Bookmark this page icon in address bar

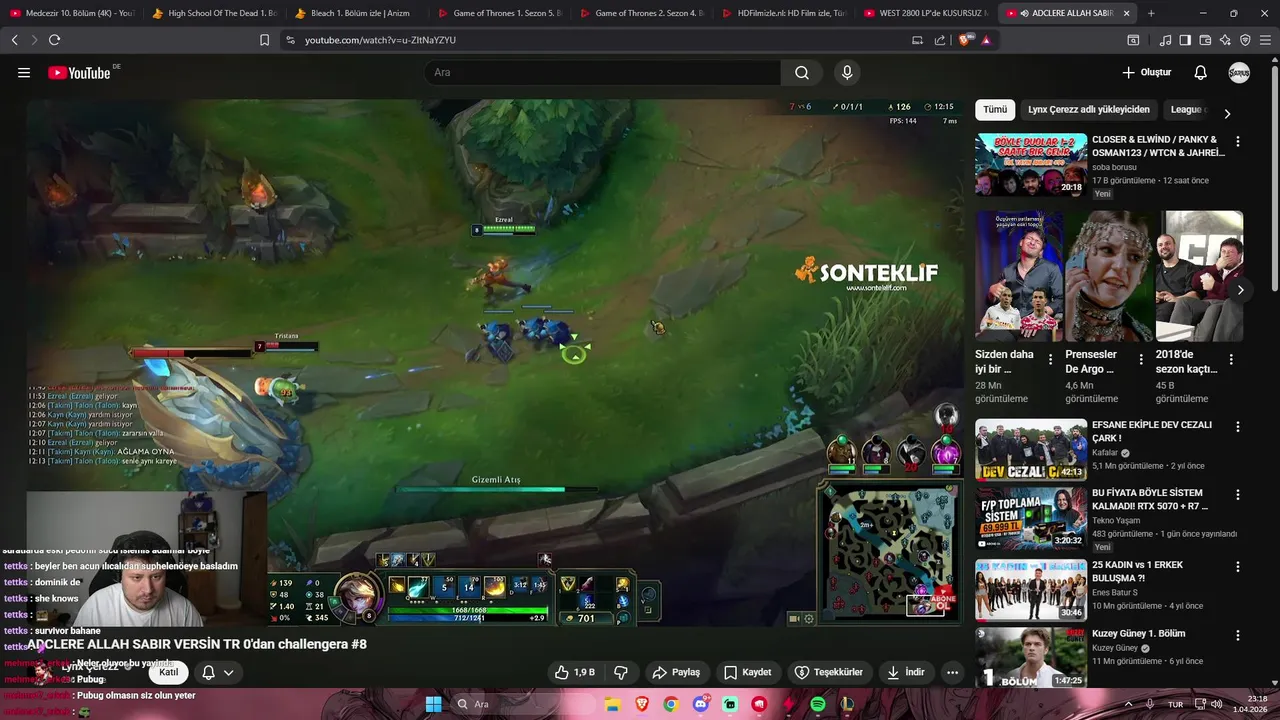(264, 40)
